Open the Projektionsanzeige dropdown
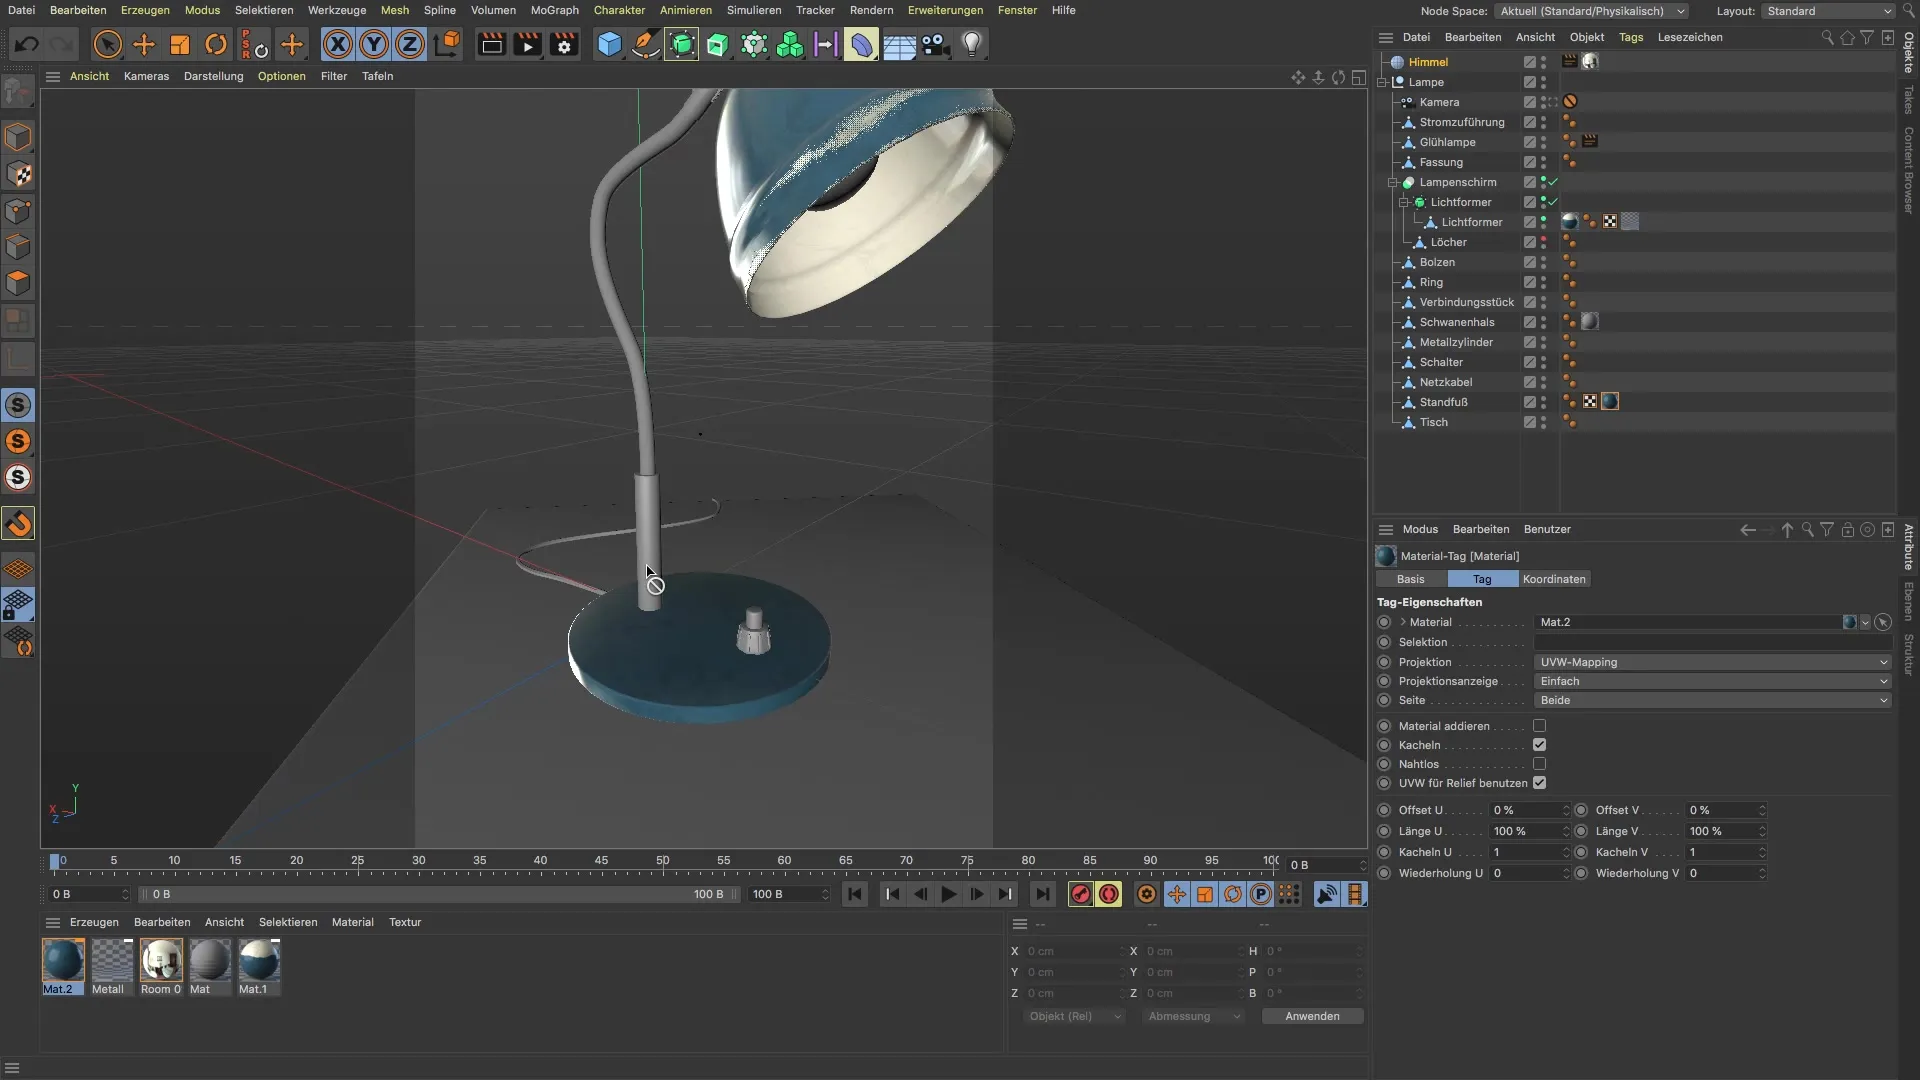The height and width of the screenshot is (1080, 1920). [1712, 681]
